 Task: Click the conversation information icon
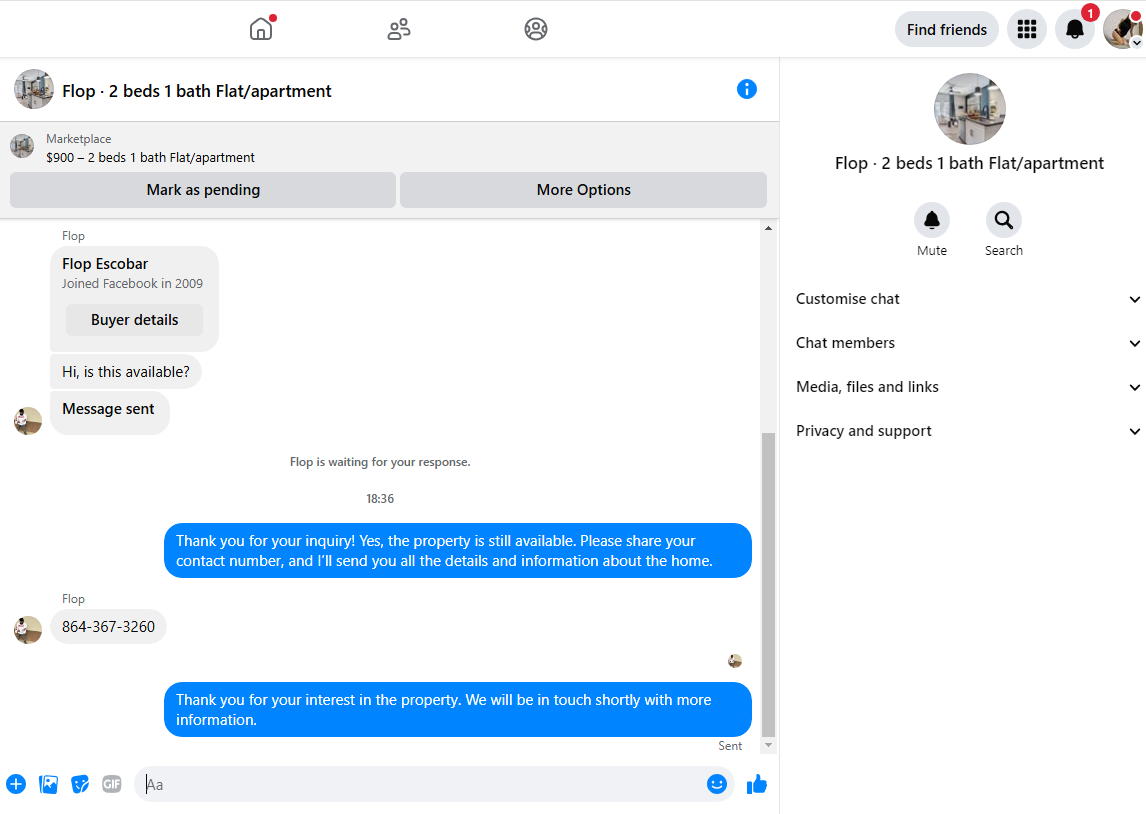coord(746,89)
